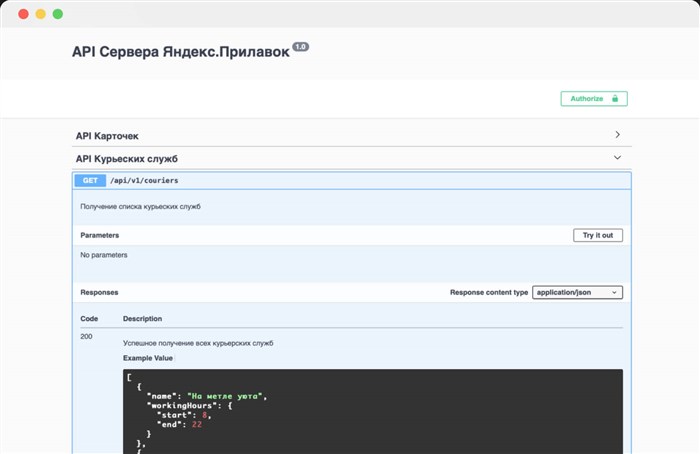Click the 200 response code
700x454 pixels.
tap(86, 336)
